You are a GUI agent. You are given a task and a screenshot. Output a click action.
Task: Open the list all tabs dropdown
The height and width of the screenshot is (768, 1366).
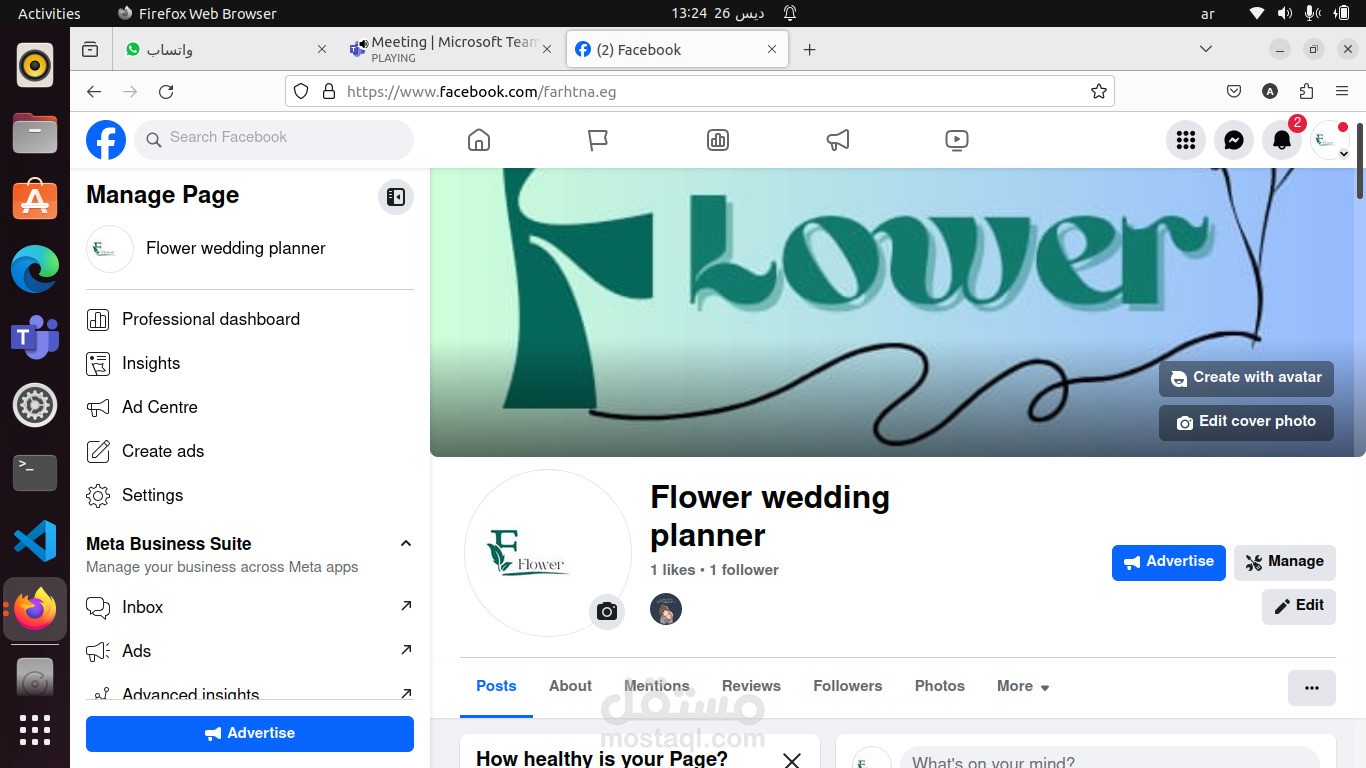point(1206,49)
